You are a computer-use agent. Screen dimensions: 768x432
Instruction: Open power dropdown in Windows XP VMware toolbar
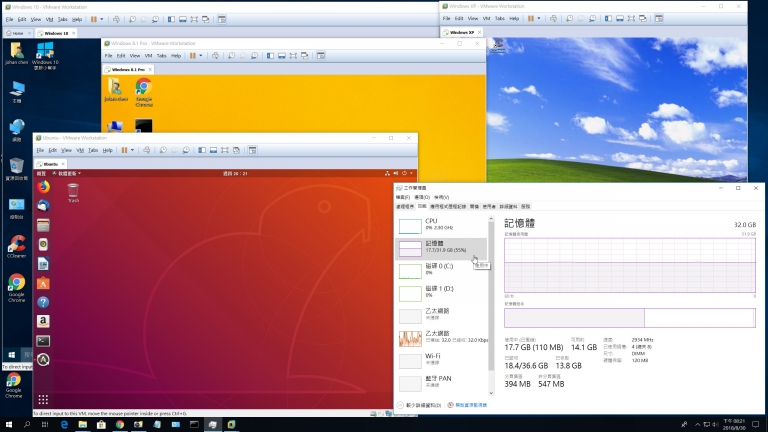539,19
